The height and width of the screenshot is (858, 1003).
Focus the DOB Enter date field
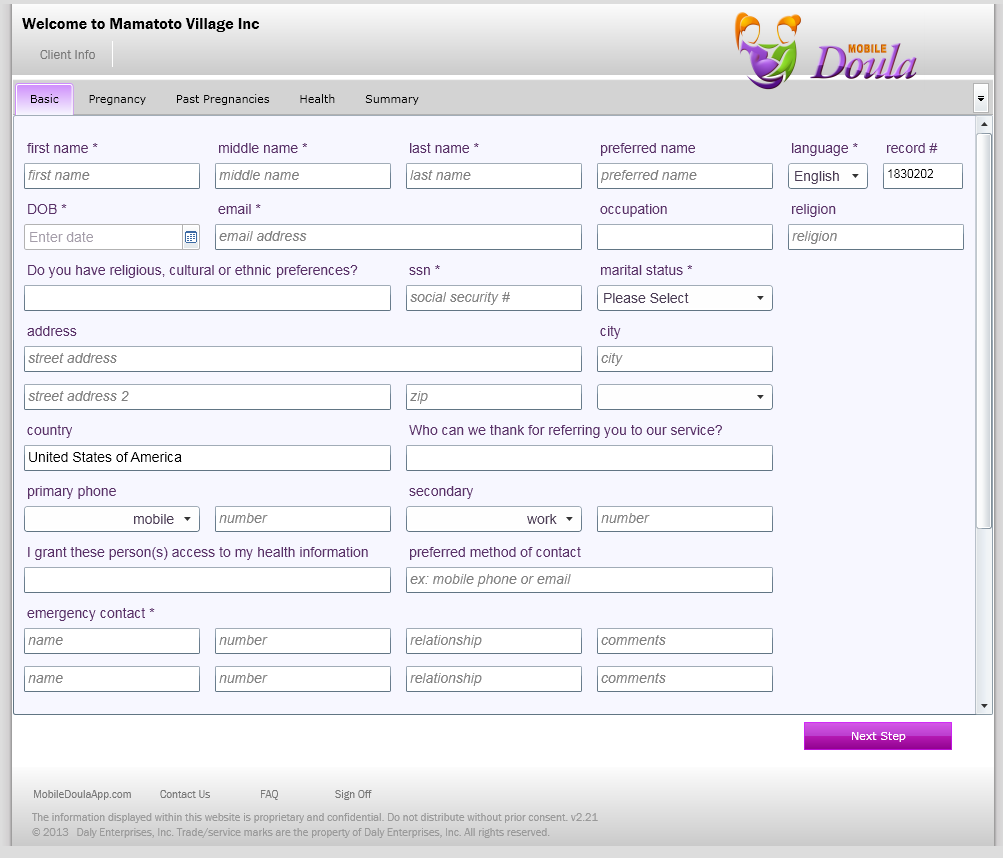coord(104,237)
